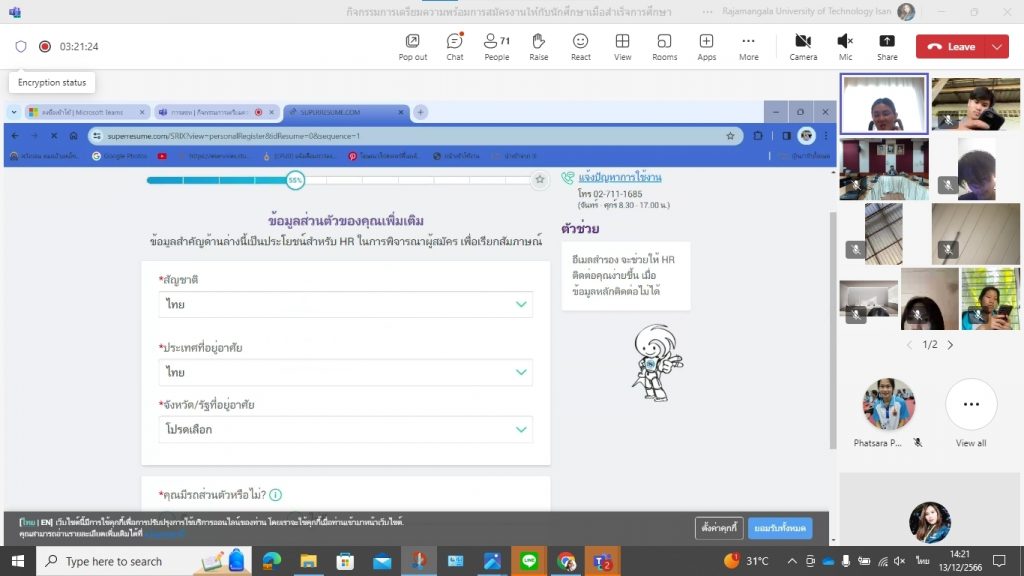Open the Apps menu
Screen dimensions: 1024x576
coord(706,46)
